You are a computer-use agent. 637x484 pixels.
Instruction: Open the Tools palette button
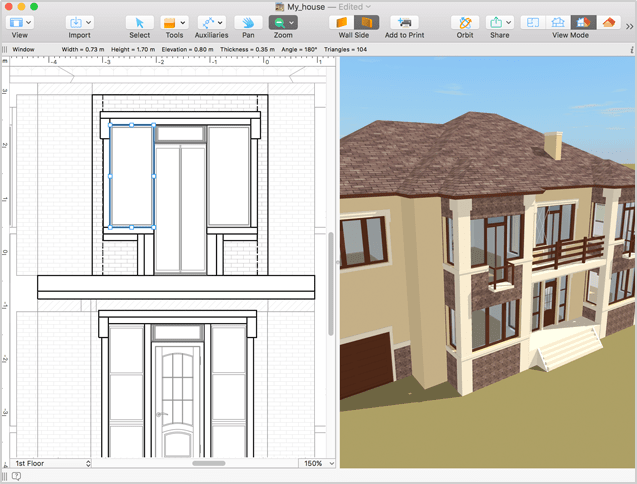click(174, 22)
